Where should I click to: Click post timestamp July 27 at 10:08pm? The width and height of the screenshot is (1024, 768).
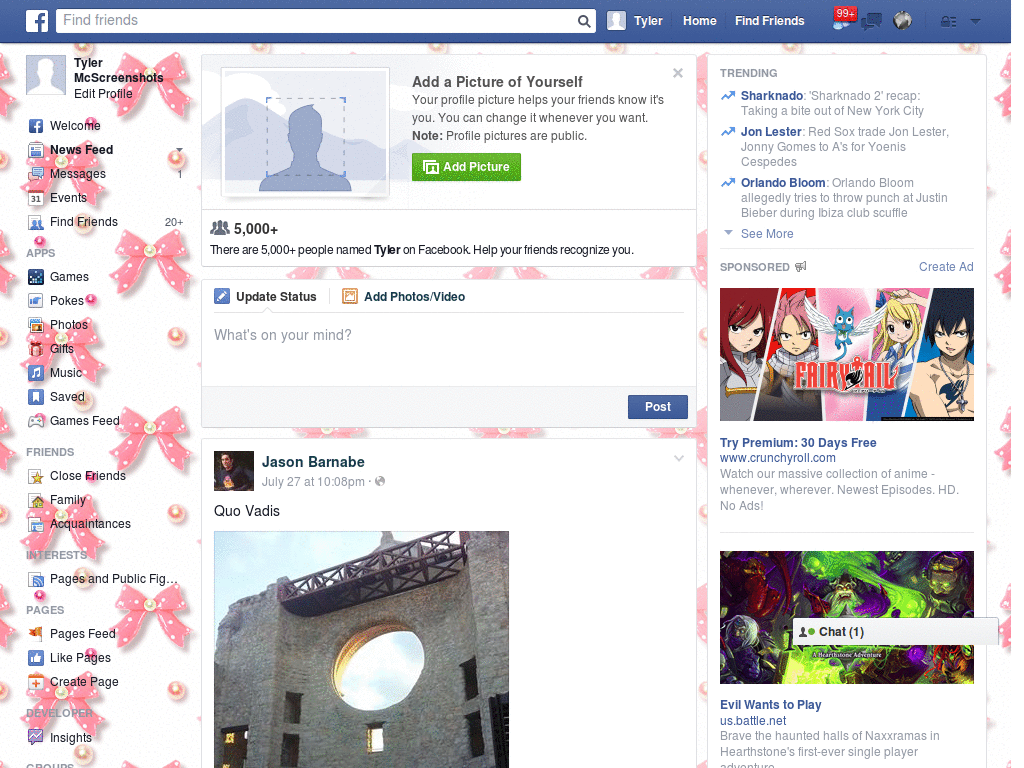[x=313, y=482]
